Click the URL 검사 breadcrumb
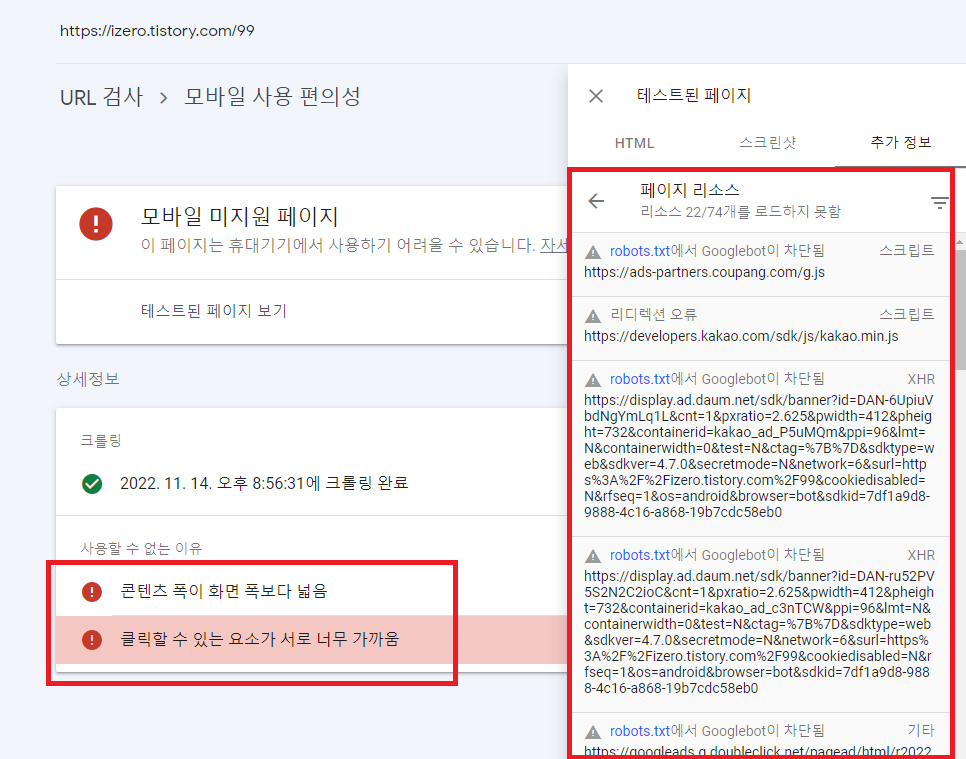 (x=102, y=97)
